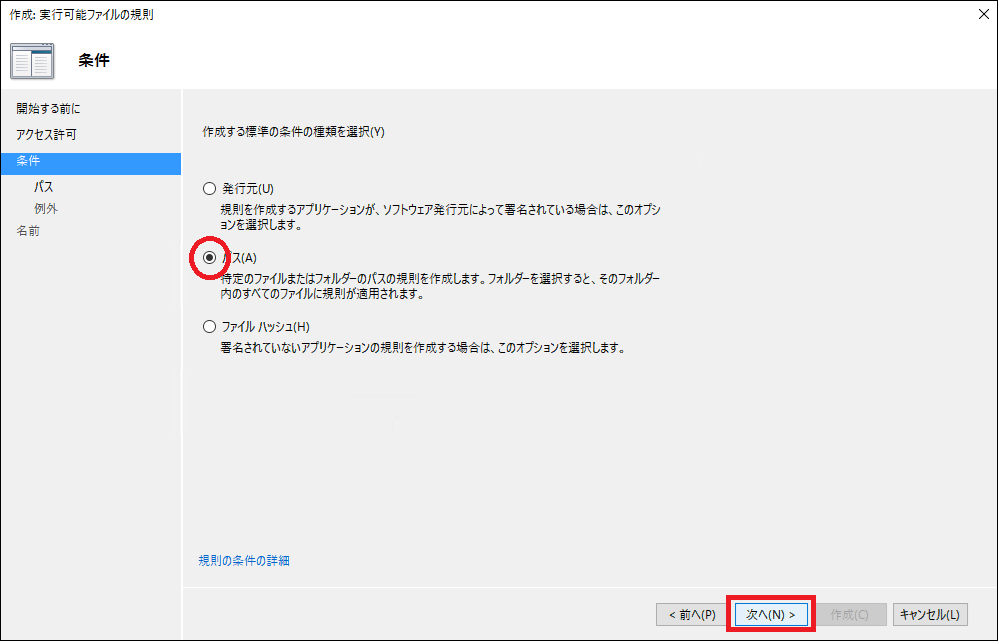Cancel the wizard with キャンセル(L)
This screenshot has height=641, width=998.
930,614
